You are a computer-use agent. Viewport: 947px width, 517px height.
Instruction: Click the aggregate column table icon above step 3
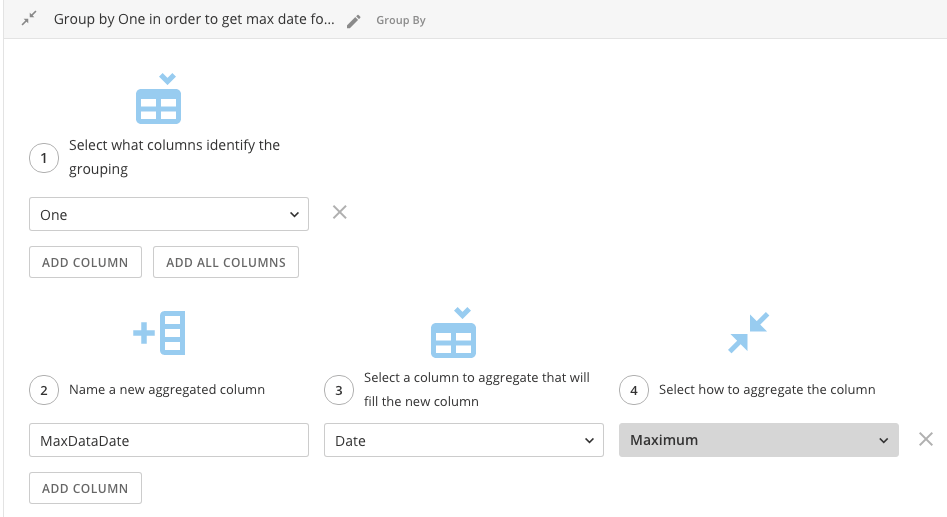pyautogui.click(x=454, y=333)
